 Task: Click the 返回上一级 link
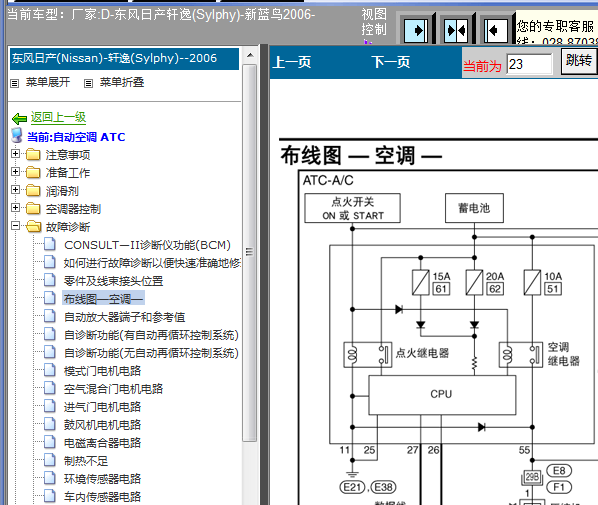tap(58, 117)
